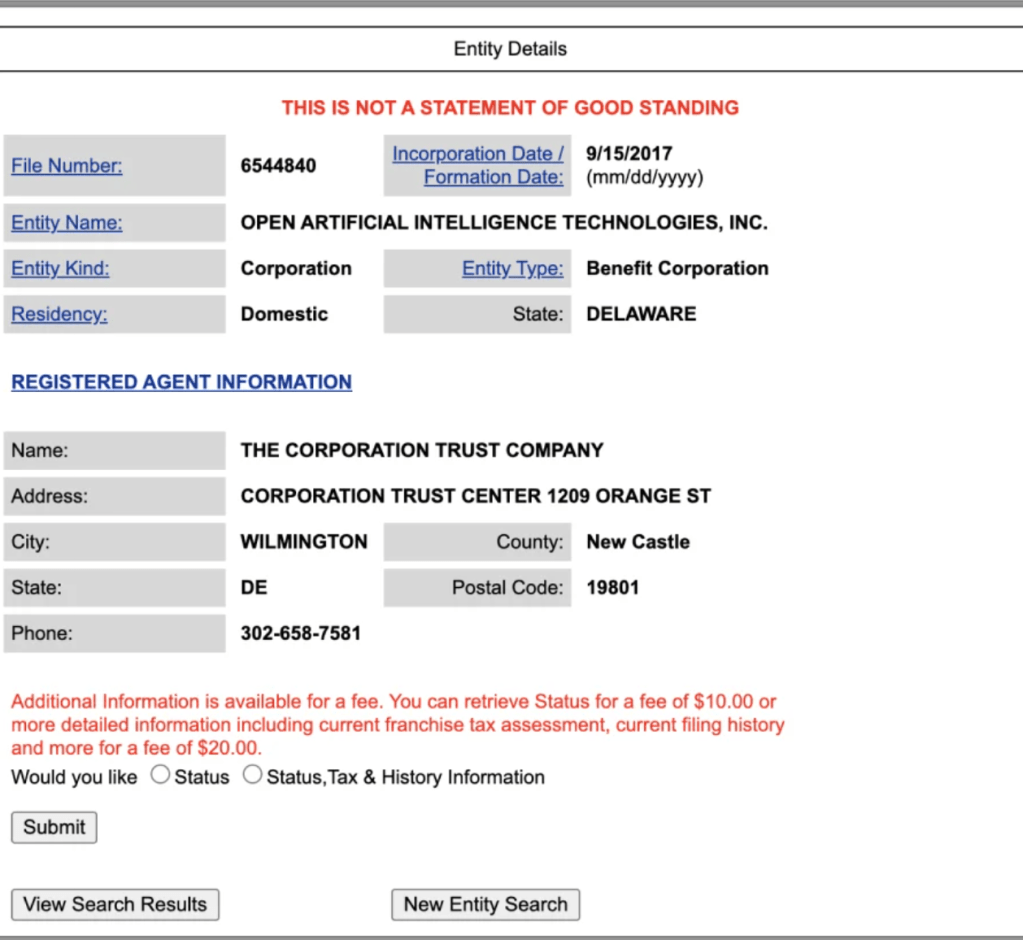
Task: Open the Residency link
Action: [59, 314]
